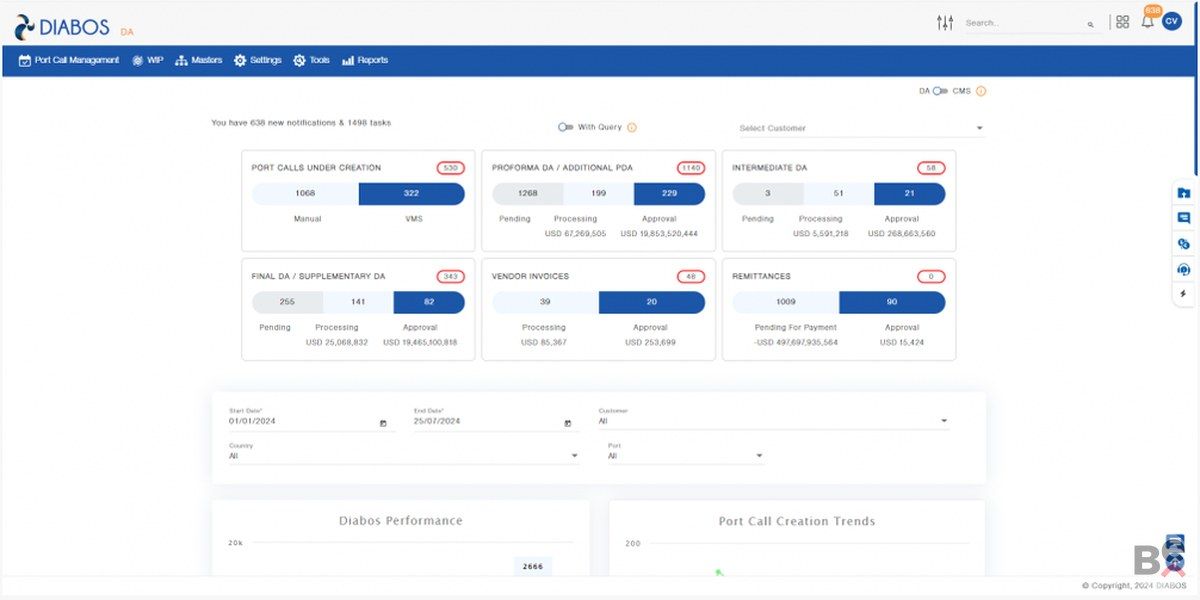Click the VMS 322 segment in Port Calls
The width and height of the screenshot is (1200, 600).
tap(411, 193)
